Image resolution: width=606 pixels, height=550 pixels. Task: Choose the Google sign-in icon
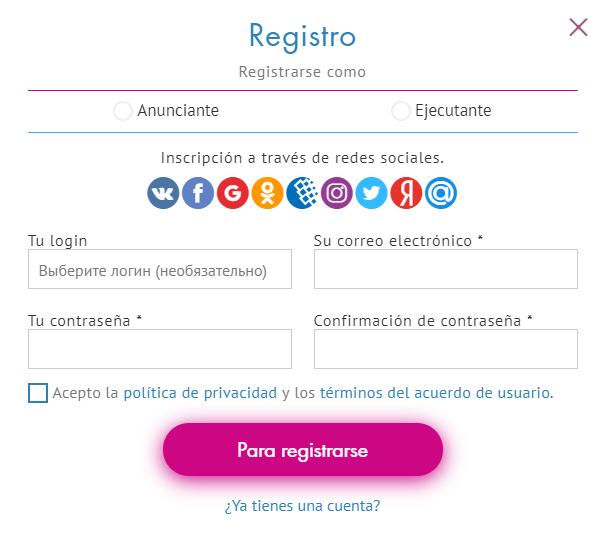[232, 192]
